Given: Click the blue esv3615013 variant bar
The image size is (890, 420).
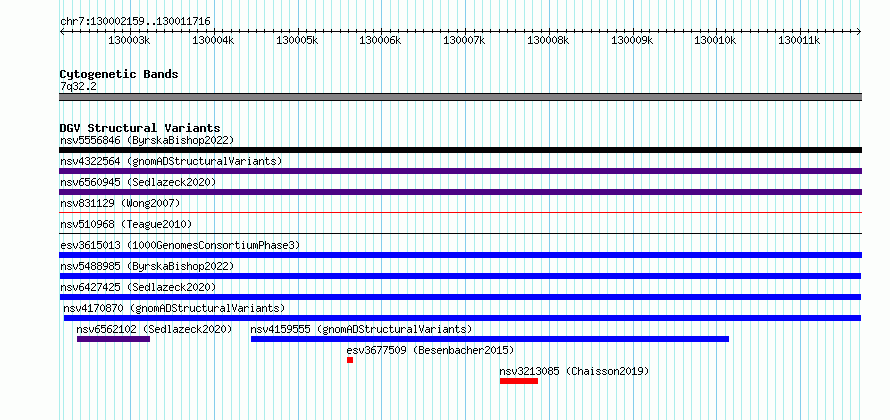Looking at the screenshot, I should pos(461,255).
